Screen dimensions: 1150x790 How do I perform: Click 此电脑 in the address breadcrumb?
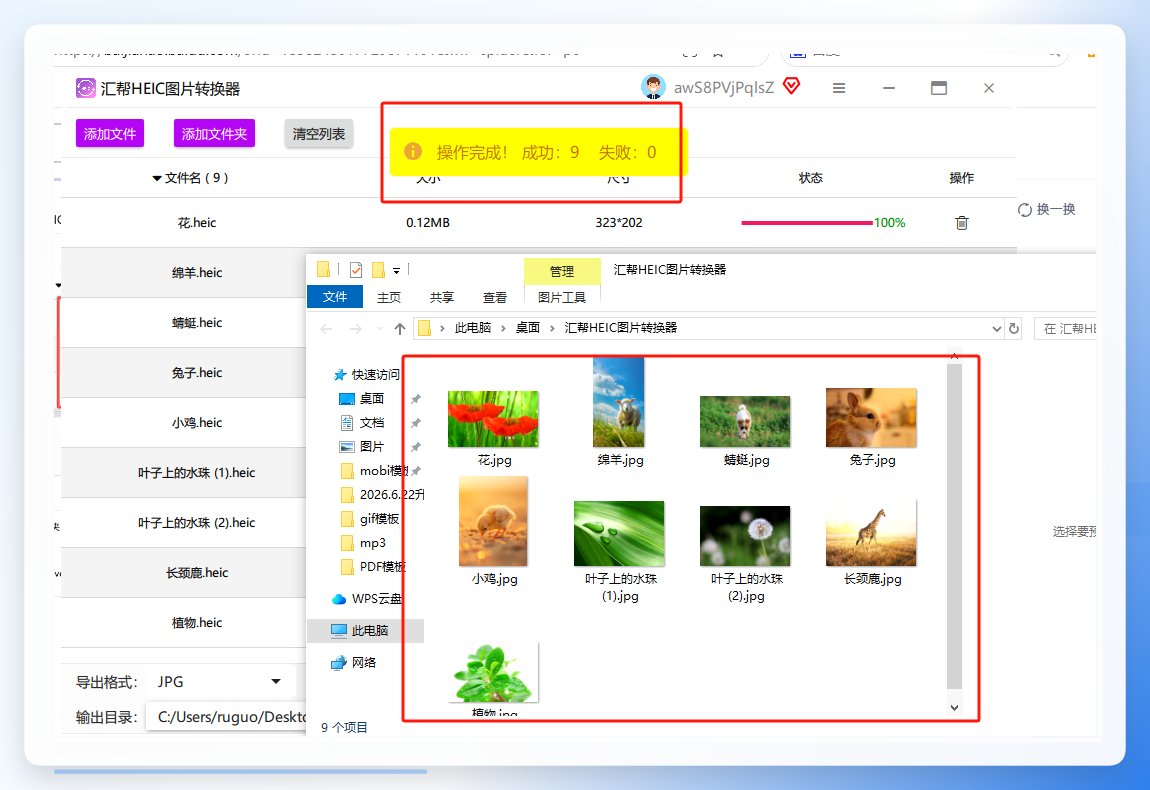point(472,328)
